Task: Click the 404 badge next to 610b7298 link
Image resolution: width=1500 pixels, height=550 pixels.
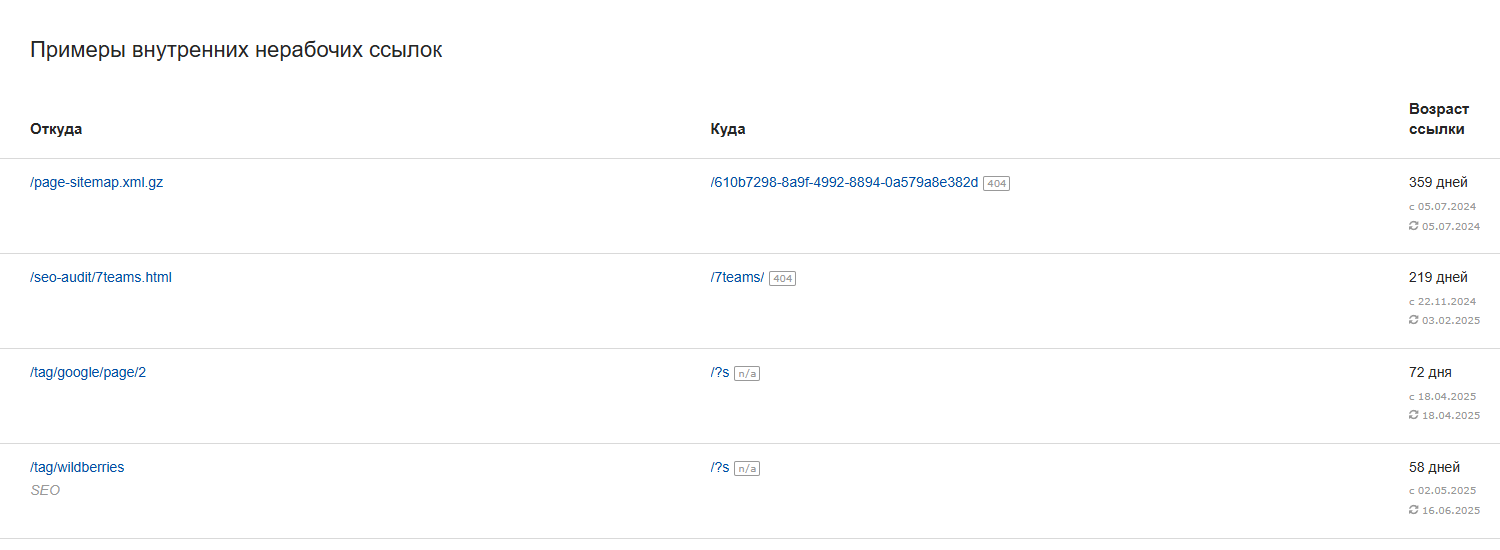Action: coord(996,183)
